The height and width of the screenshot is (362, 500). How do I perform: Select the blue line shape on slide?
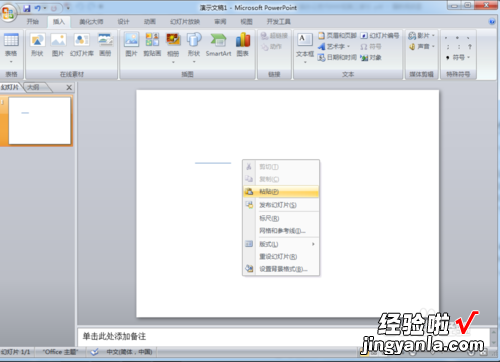tap(213, 163)
